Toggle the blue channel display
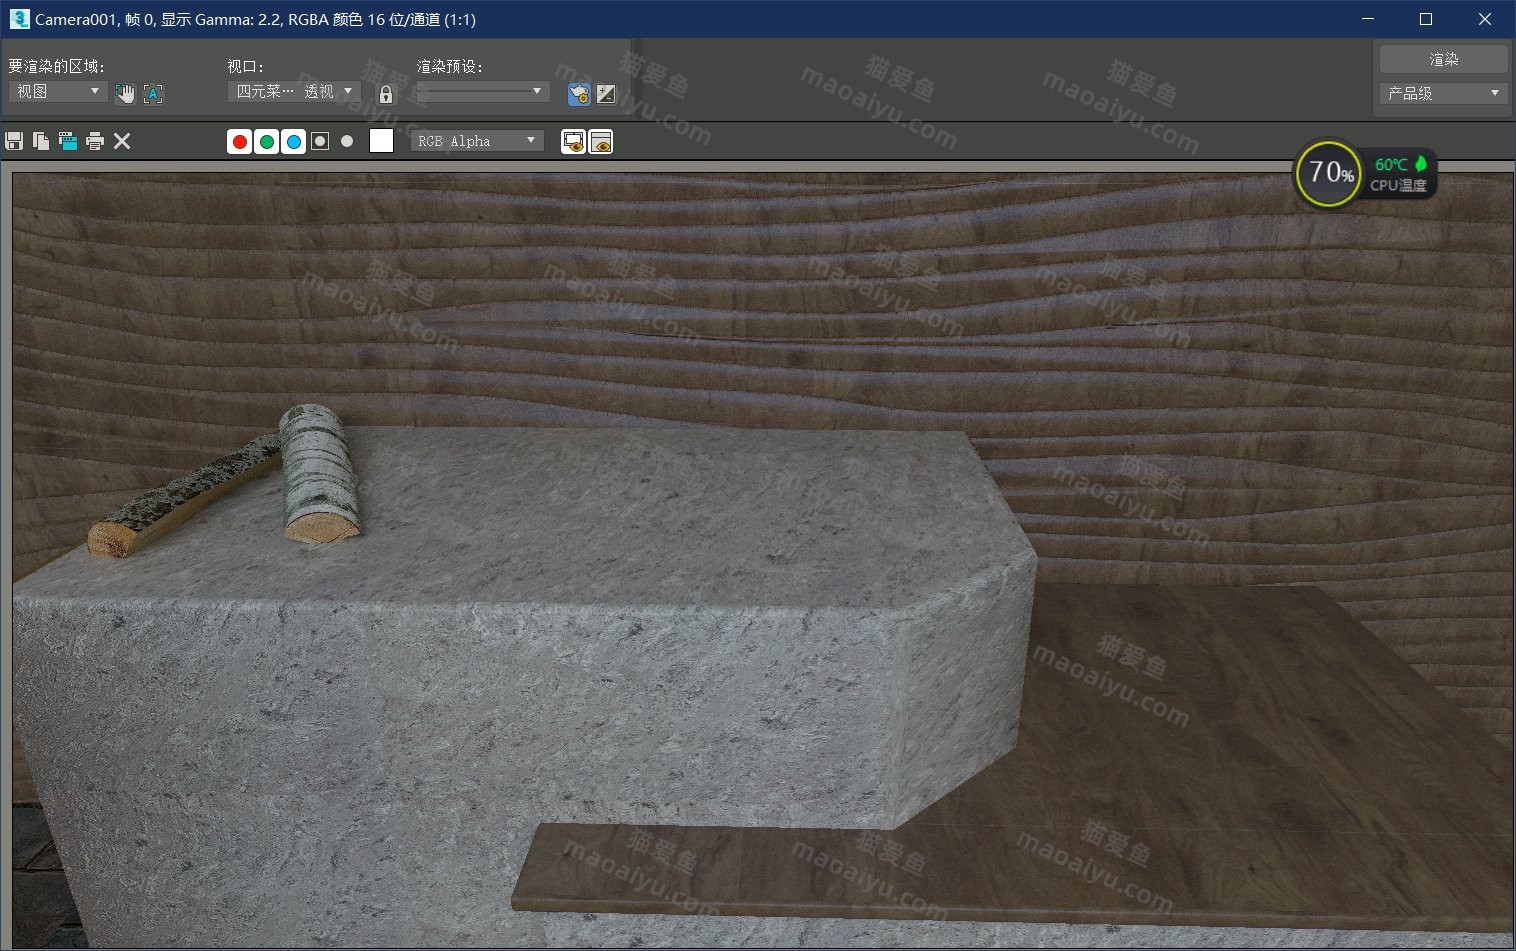Image resolution: width=1516 pixels, height=951 pixels. tap(294, 142)
